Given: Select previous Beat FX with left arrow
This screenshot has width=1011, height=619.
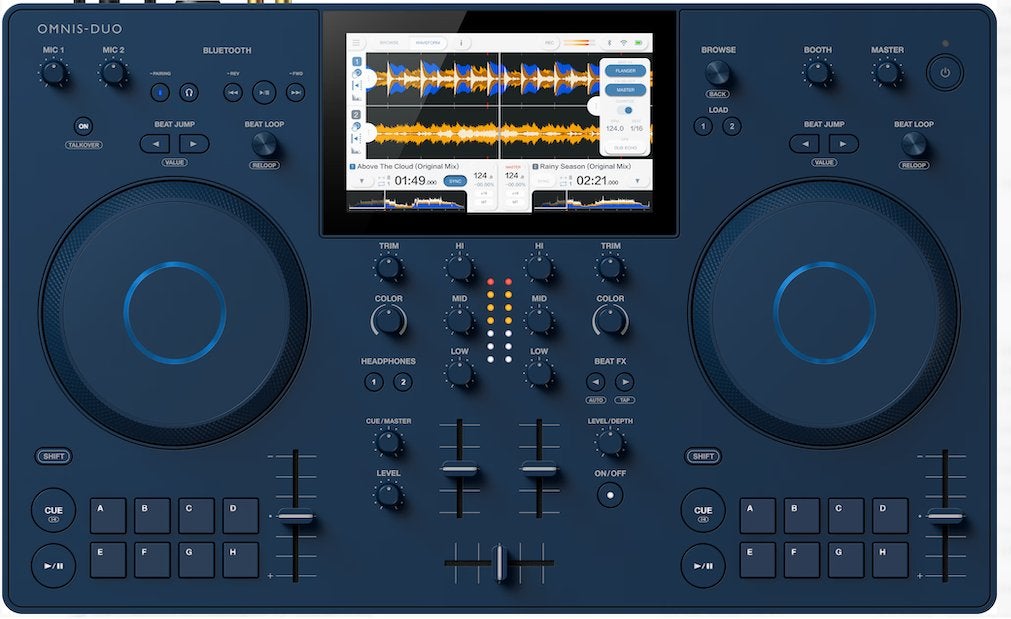Looking at the screenshot, I should click(x=595, y=382).
